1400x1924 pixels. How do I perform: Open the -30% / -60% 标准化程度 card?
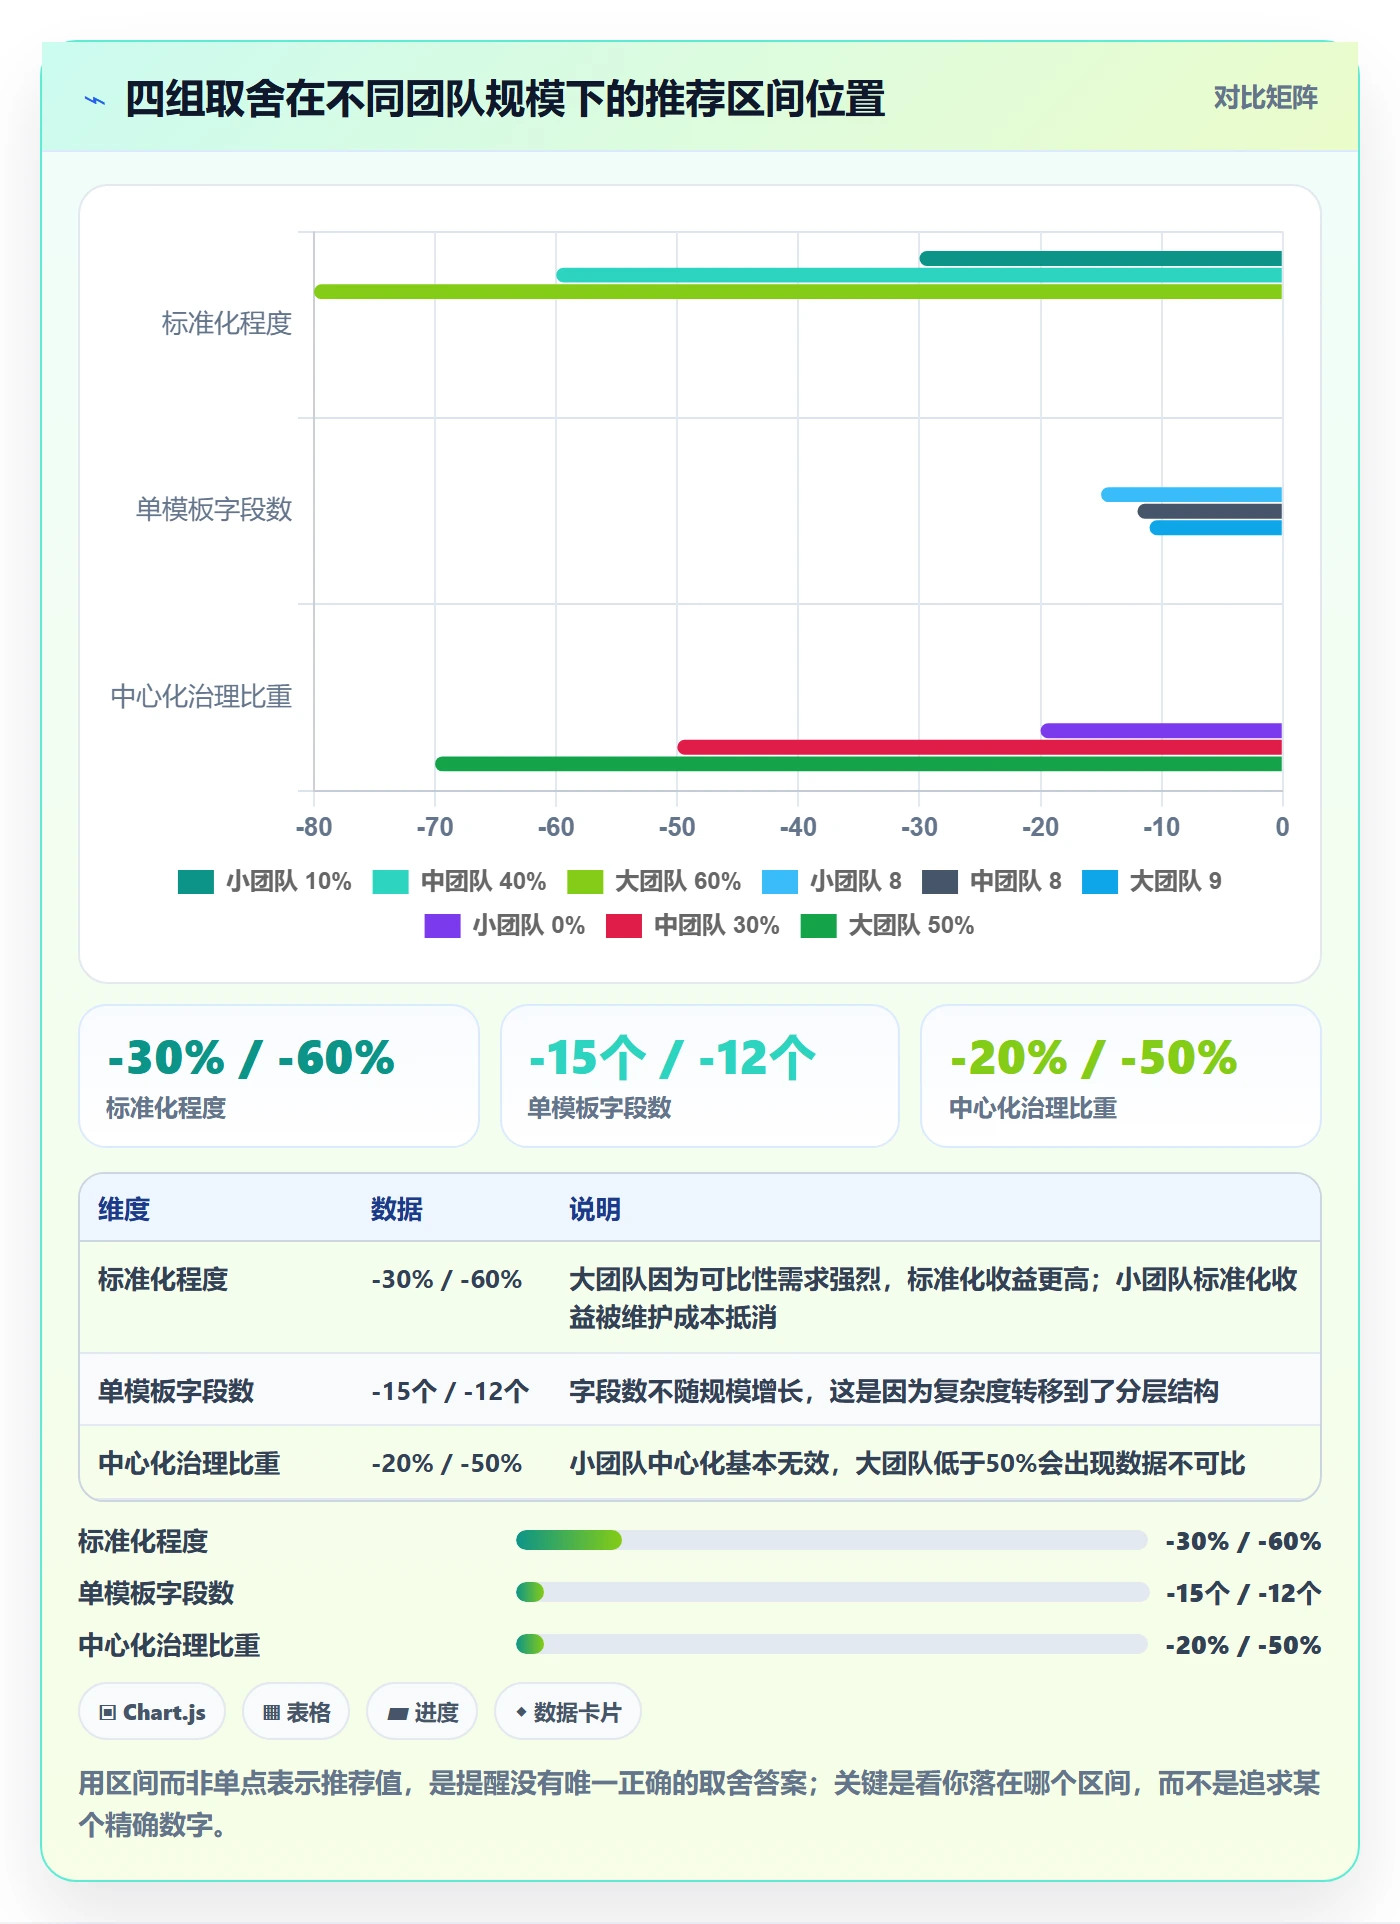point(279,1076)
